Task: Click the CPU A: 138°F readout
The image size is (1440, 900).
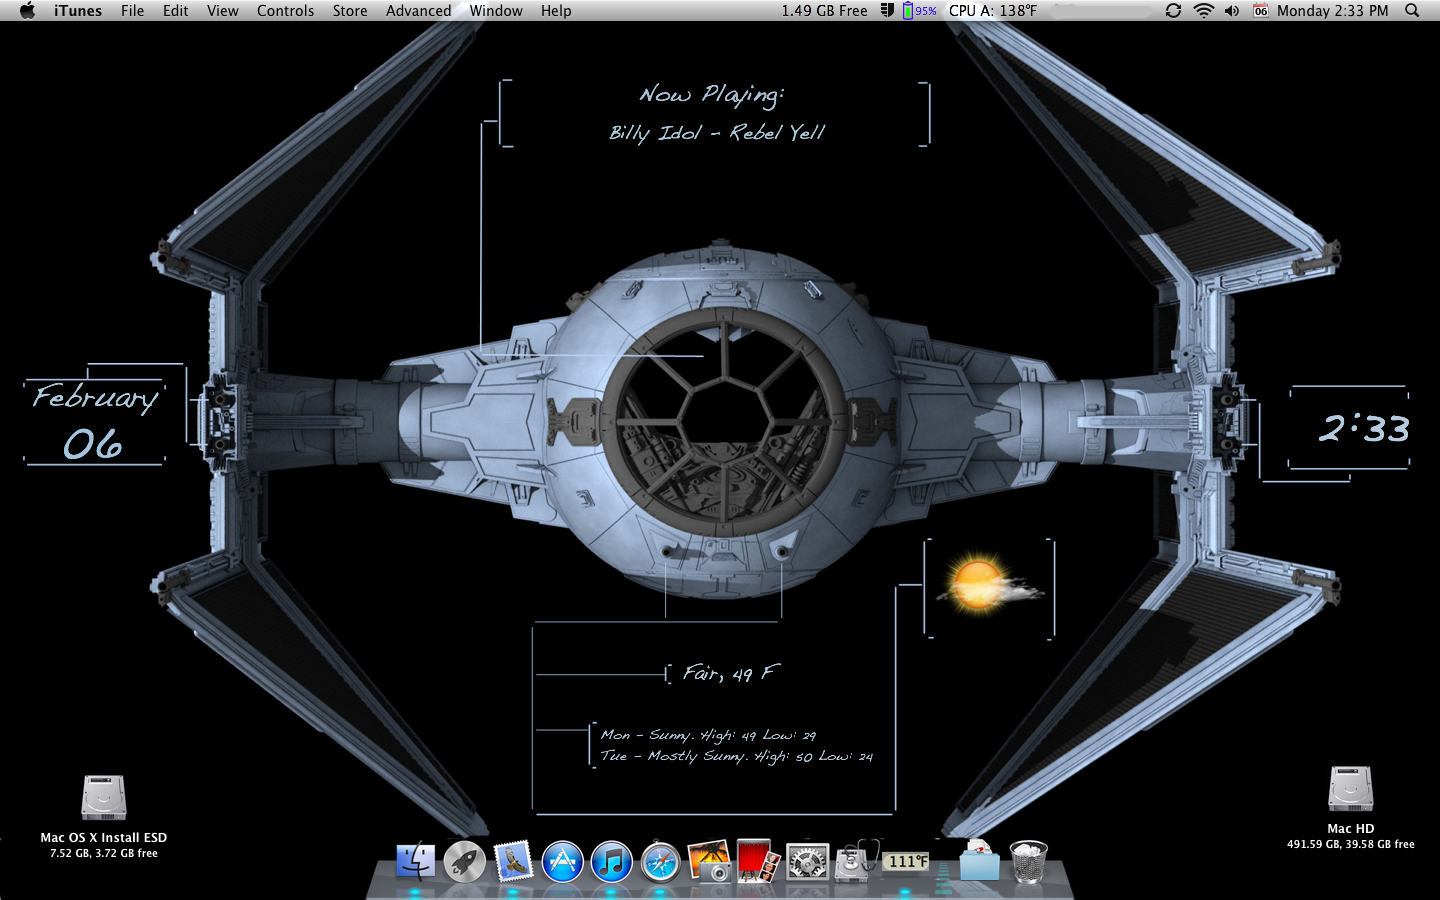Action: coord(993,10)
